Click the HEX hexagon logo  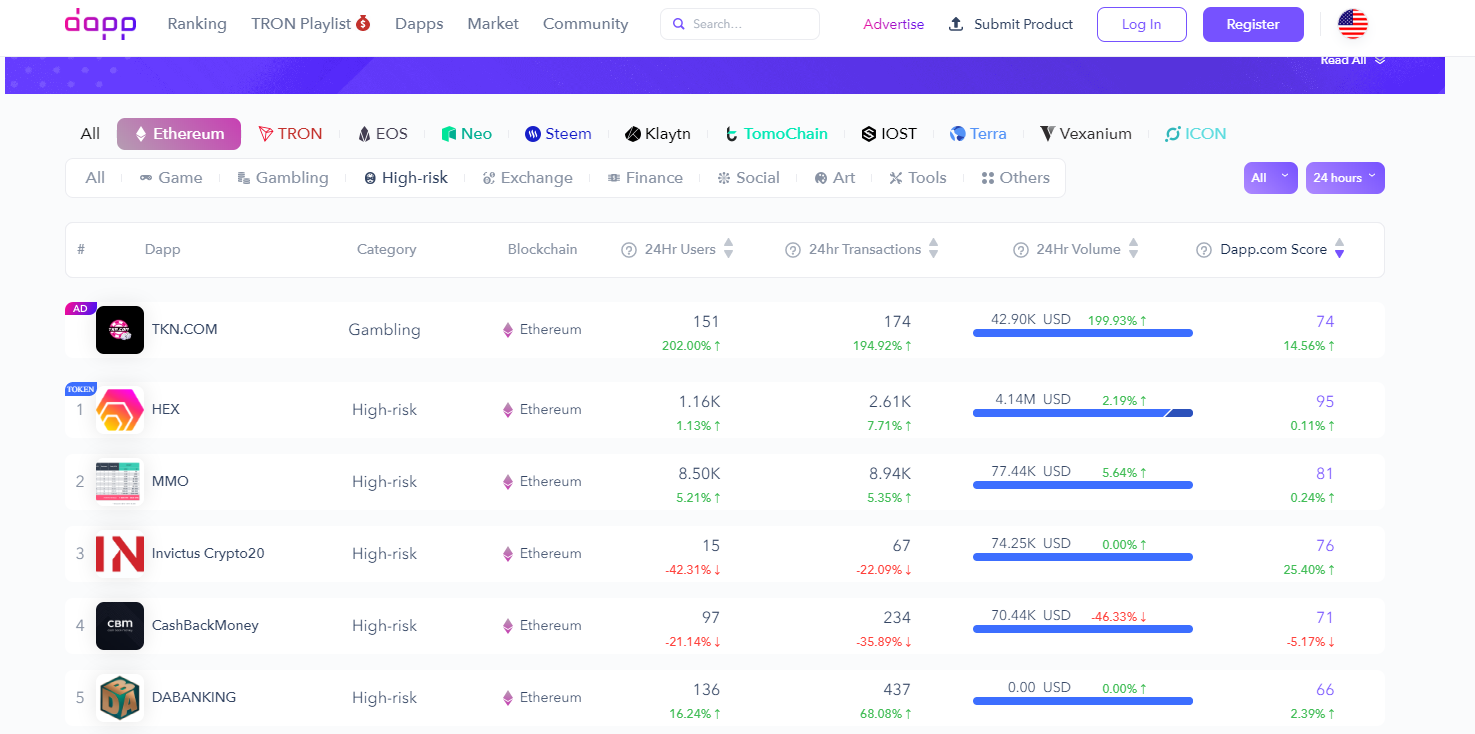point(120,410)
